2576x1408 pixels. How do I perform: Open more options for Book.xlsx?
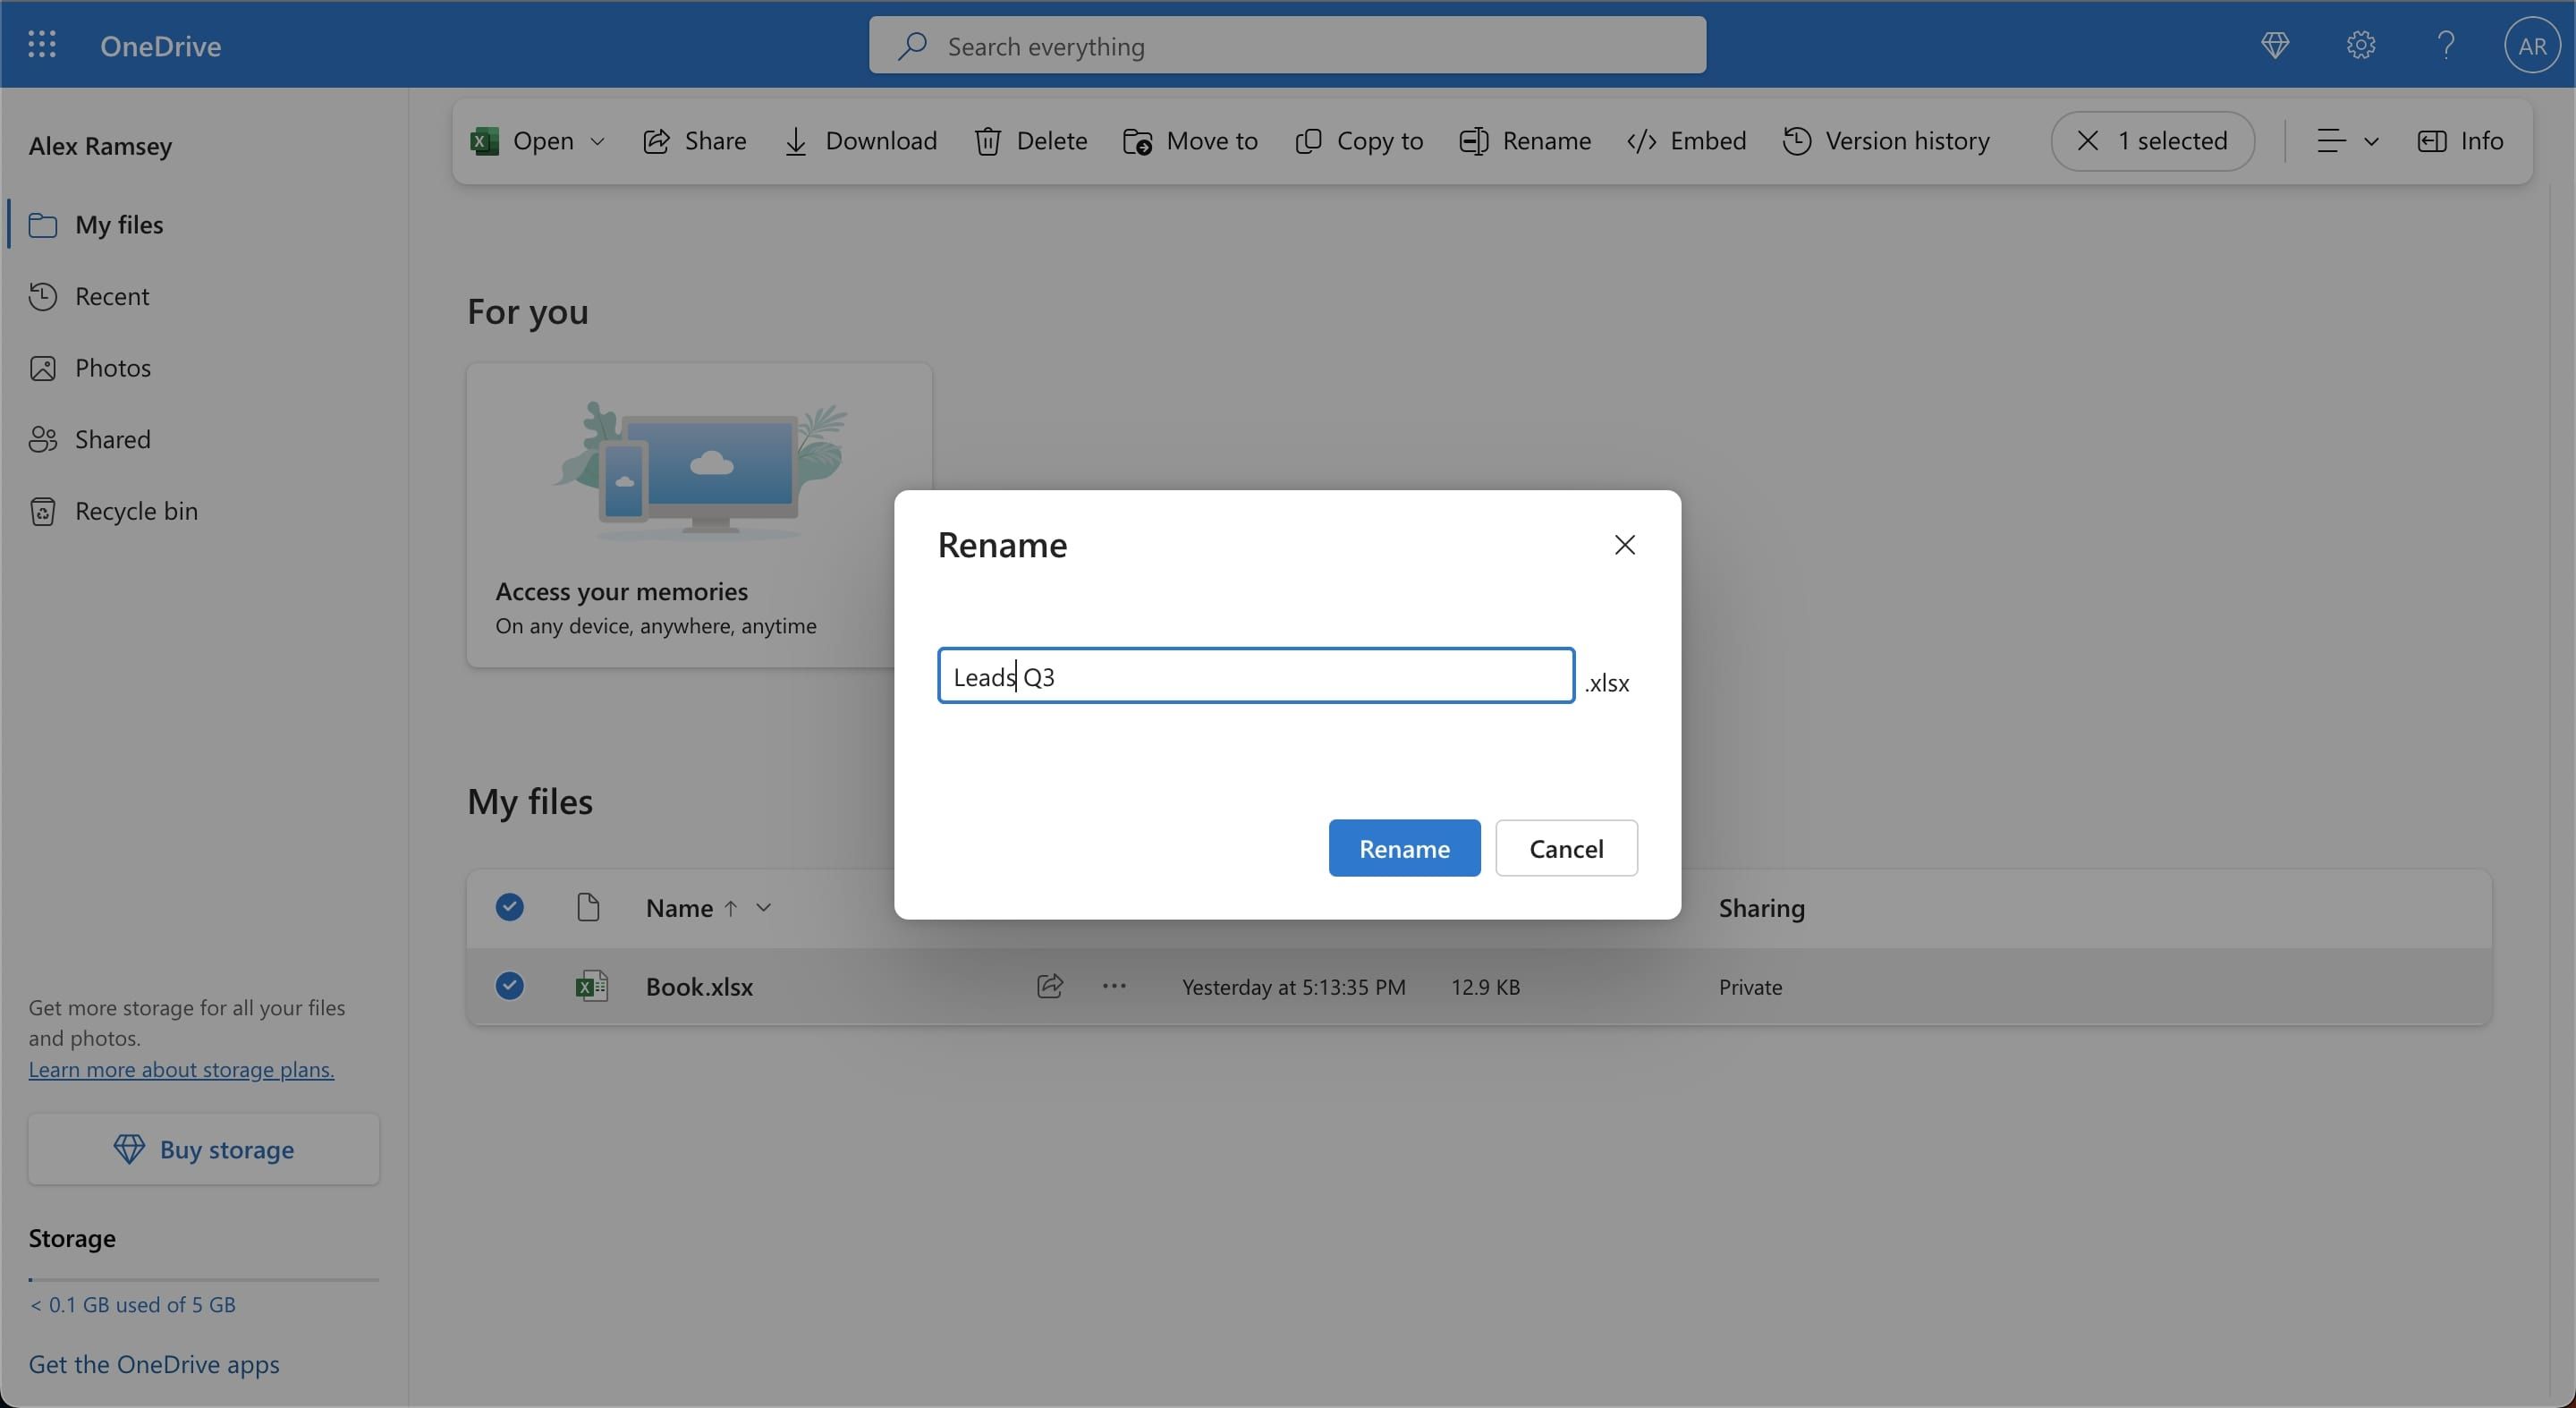tap(1113, 986)
